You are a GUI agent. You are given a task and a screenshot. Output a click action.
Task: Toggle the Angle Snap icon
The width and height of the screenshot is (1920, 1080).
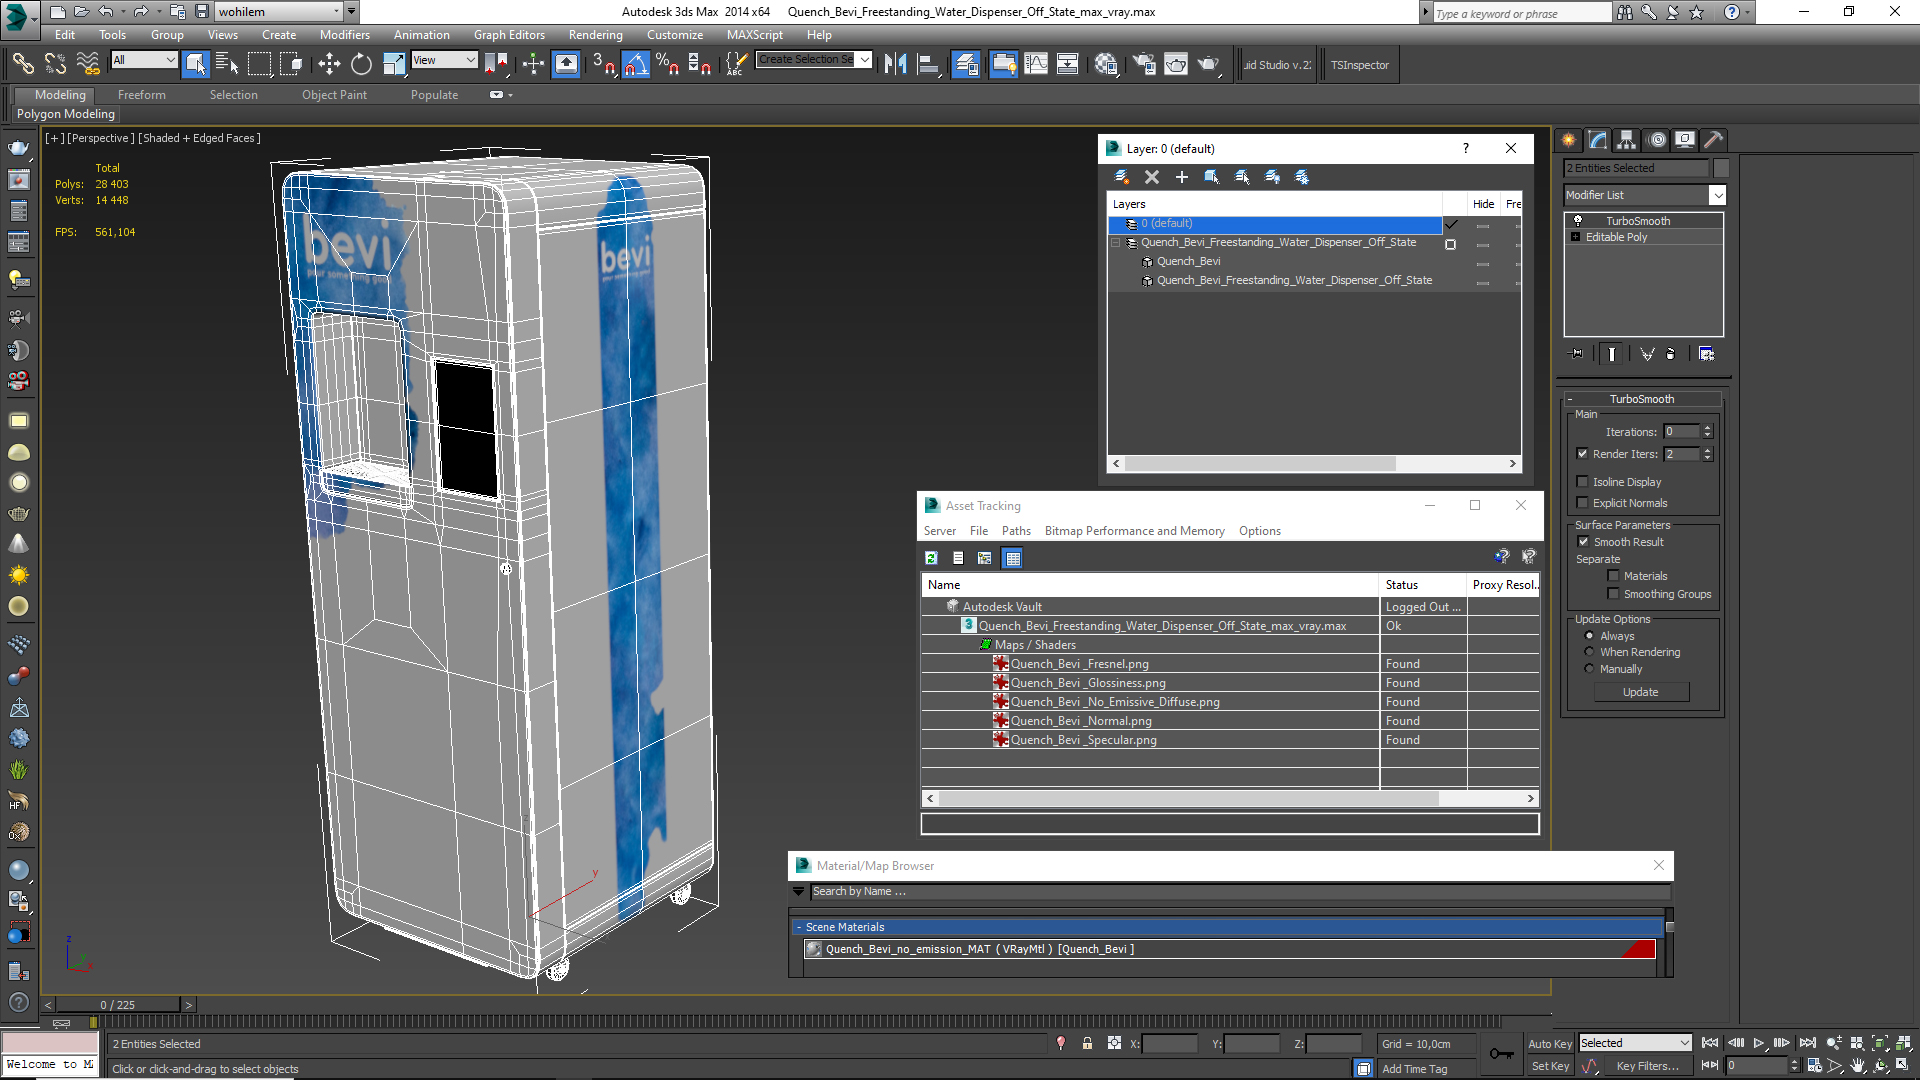point(636,65)
